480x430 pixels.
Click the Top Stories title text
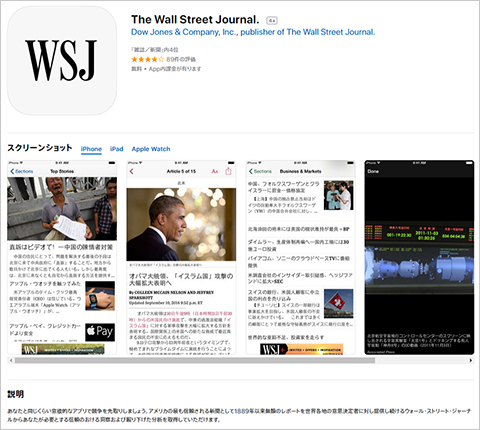62,171
